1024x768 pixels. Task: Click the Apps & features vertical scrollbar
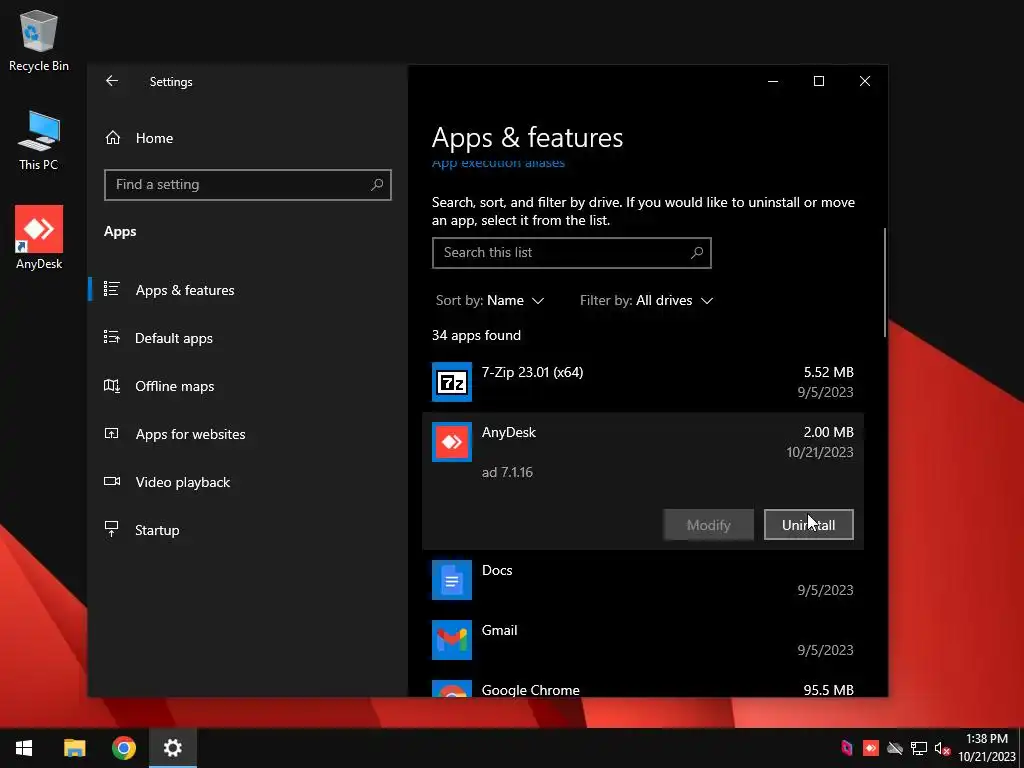coord(885,282)
